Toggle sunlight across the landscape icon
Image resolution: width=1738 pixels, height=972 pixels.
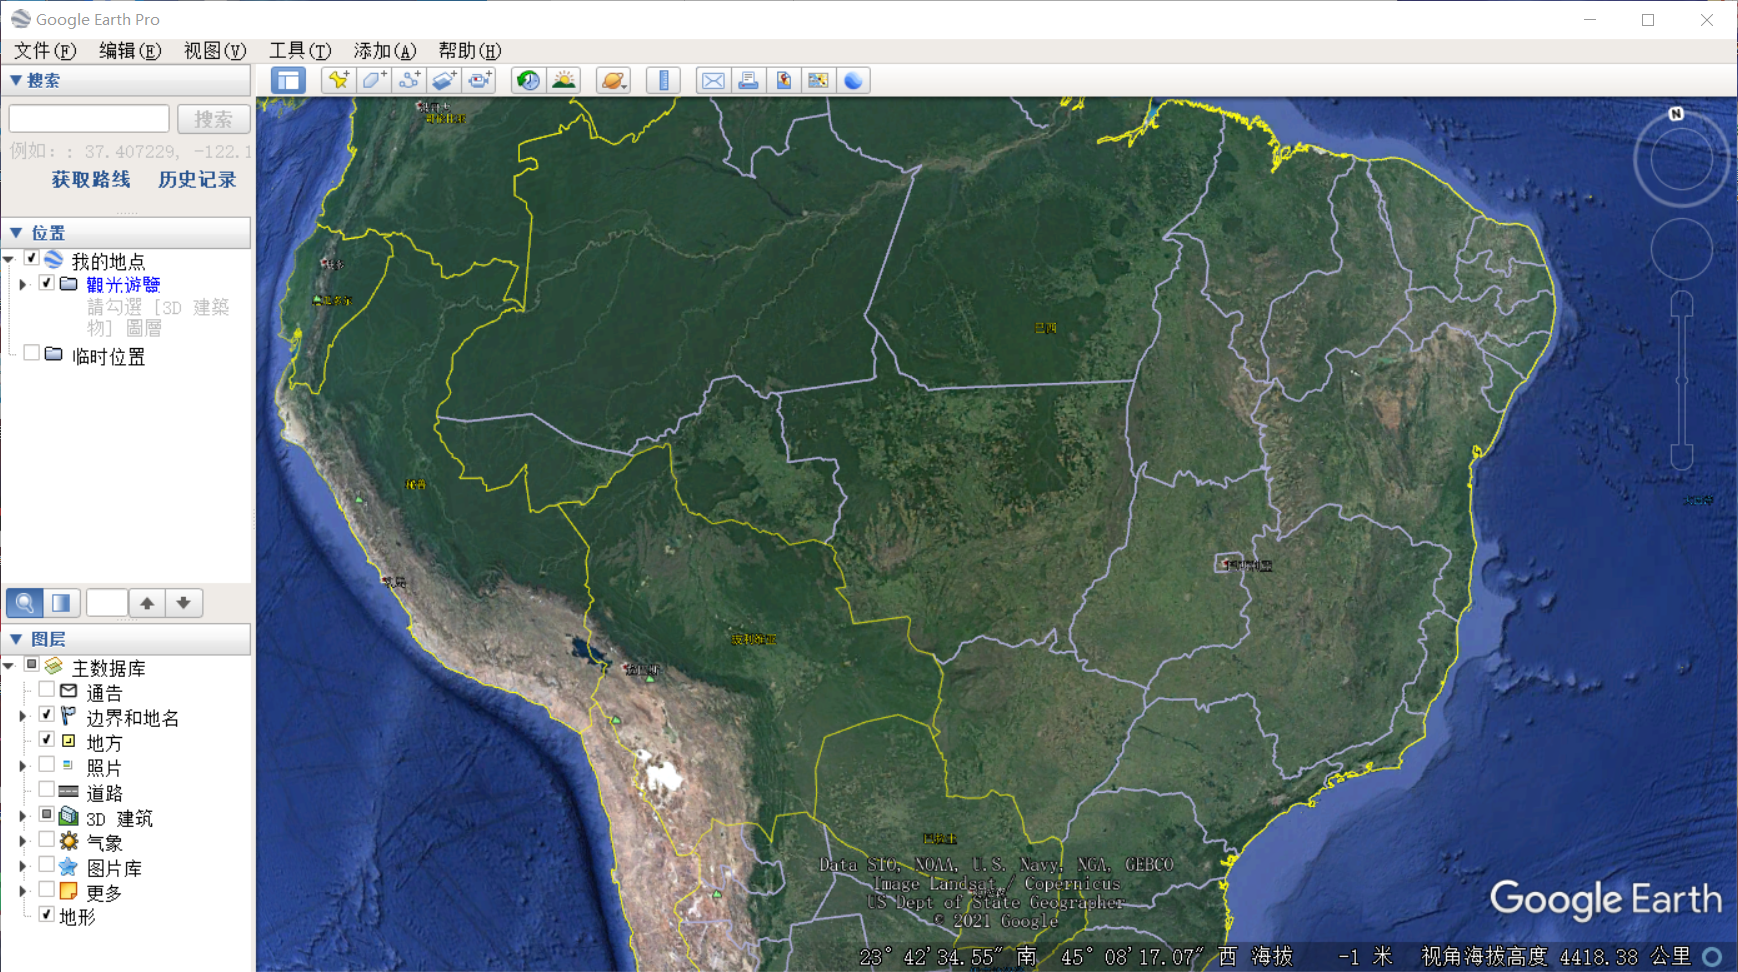[x=564, y=80]
